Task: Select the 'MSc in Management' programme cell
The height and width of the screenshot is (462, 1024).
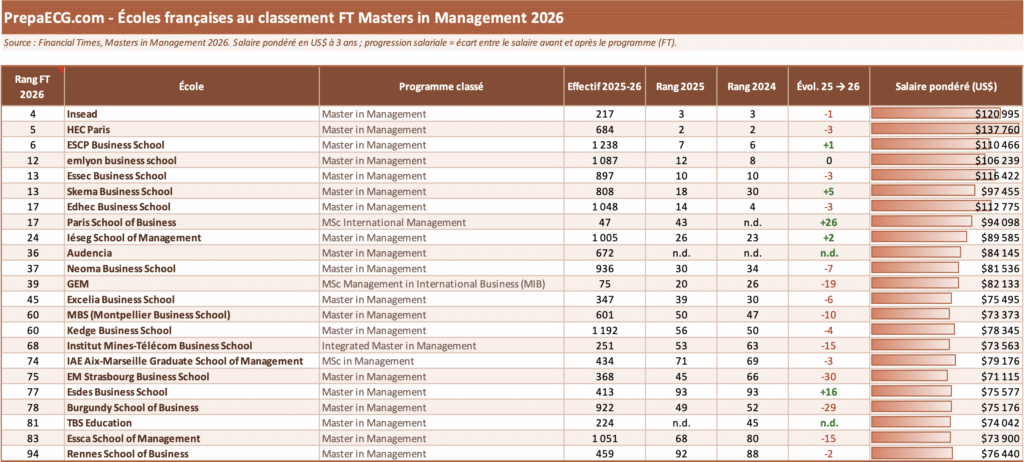Action: tap(441, 361)
